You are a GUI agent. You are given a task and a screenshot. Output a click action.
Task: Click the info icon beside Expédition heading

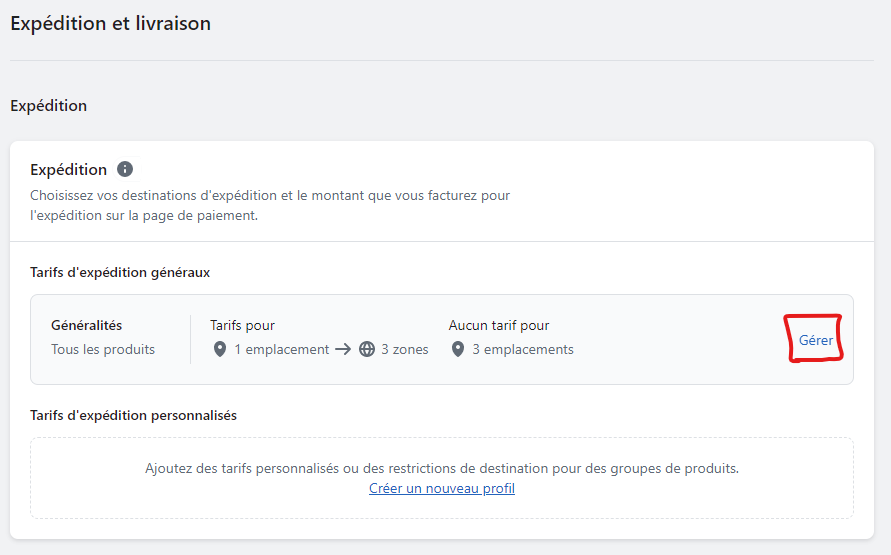click(x=125, y=169)
